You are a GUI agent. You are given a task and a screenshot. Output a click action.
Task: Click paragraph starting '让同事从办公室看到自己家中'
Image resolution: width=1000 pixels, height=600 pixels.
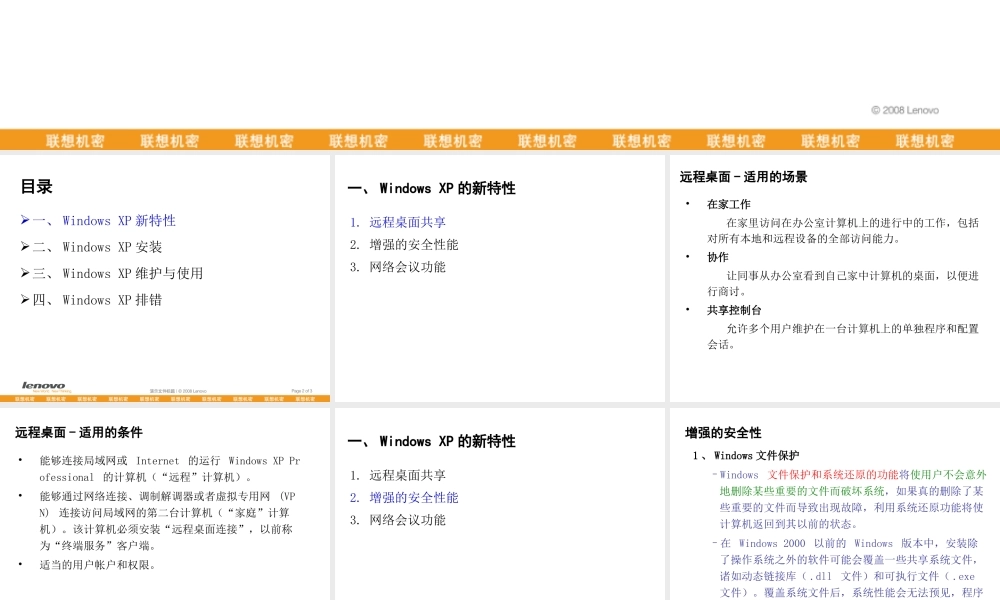842,284
